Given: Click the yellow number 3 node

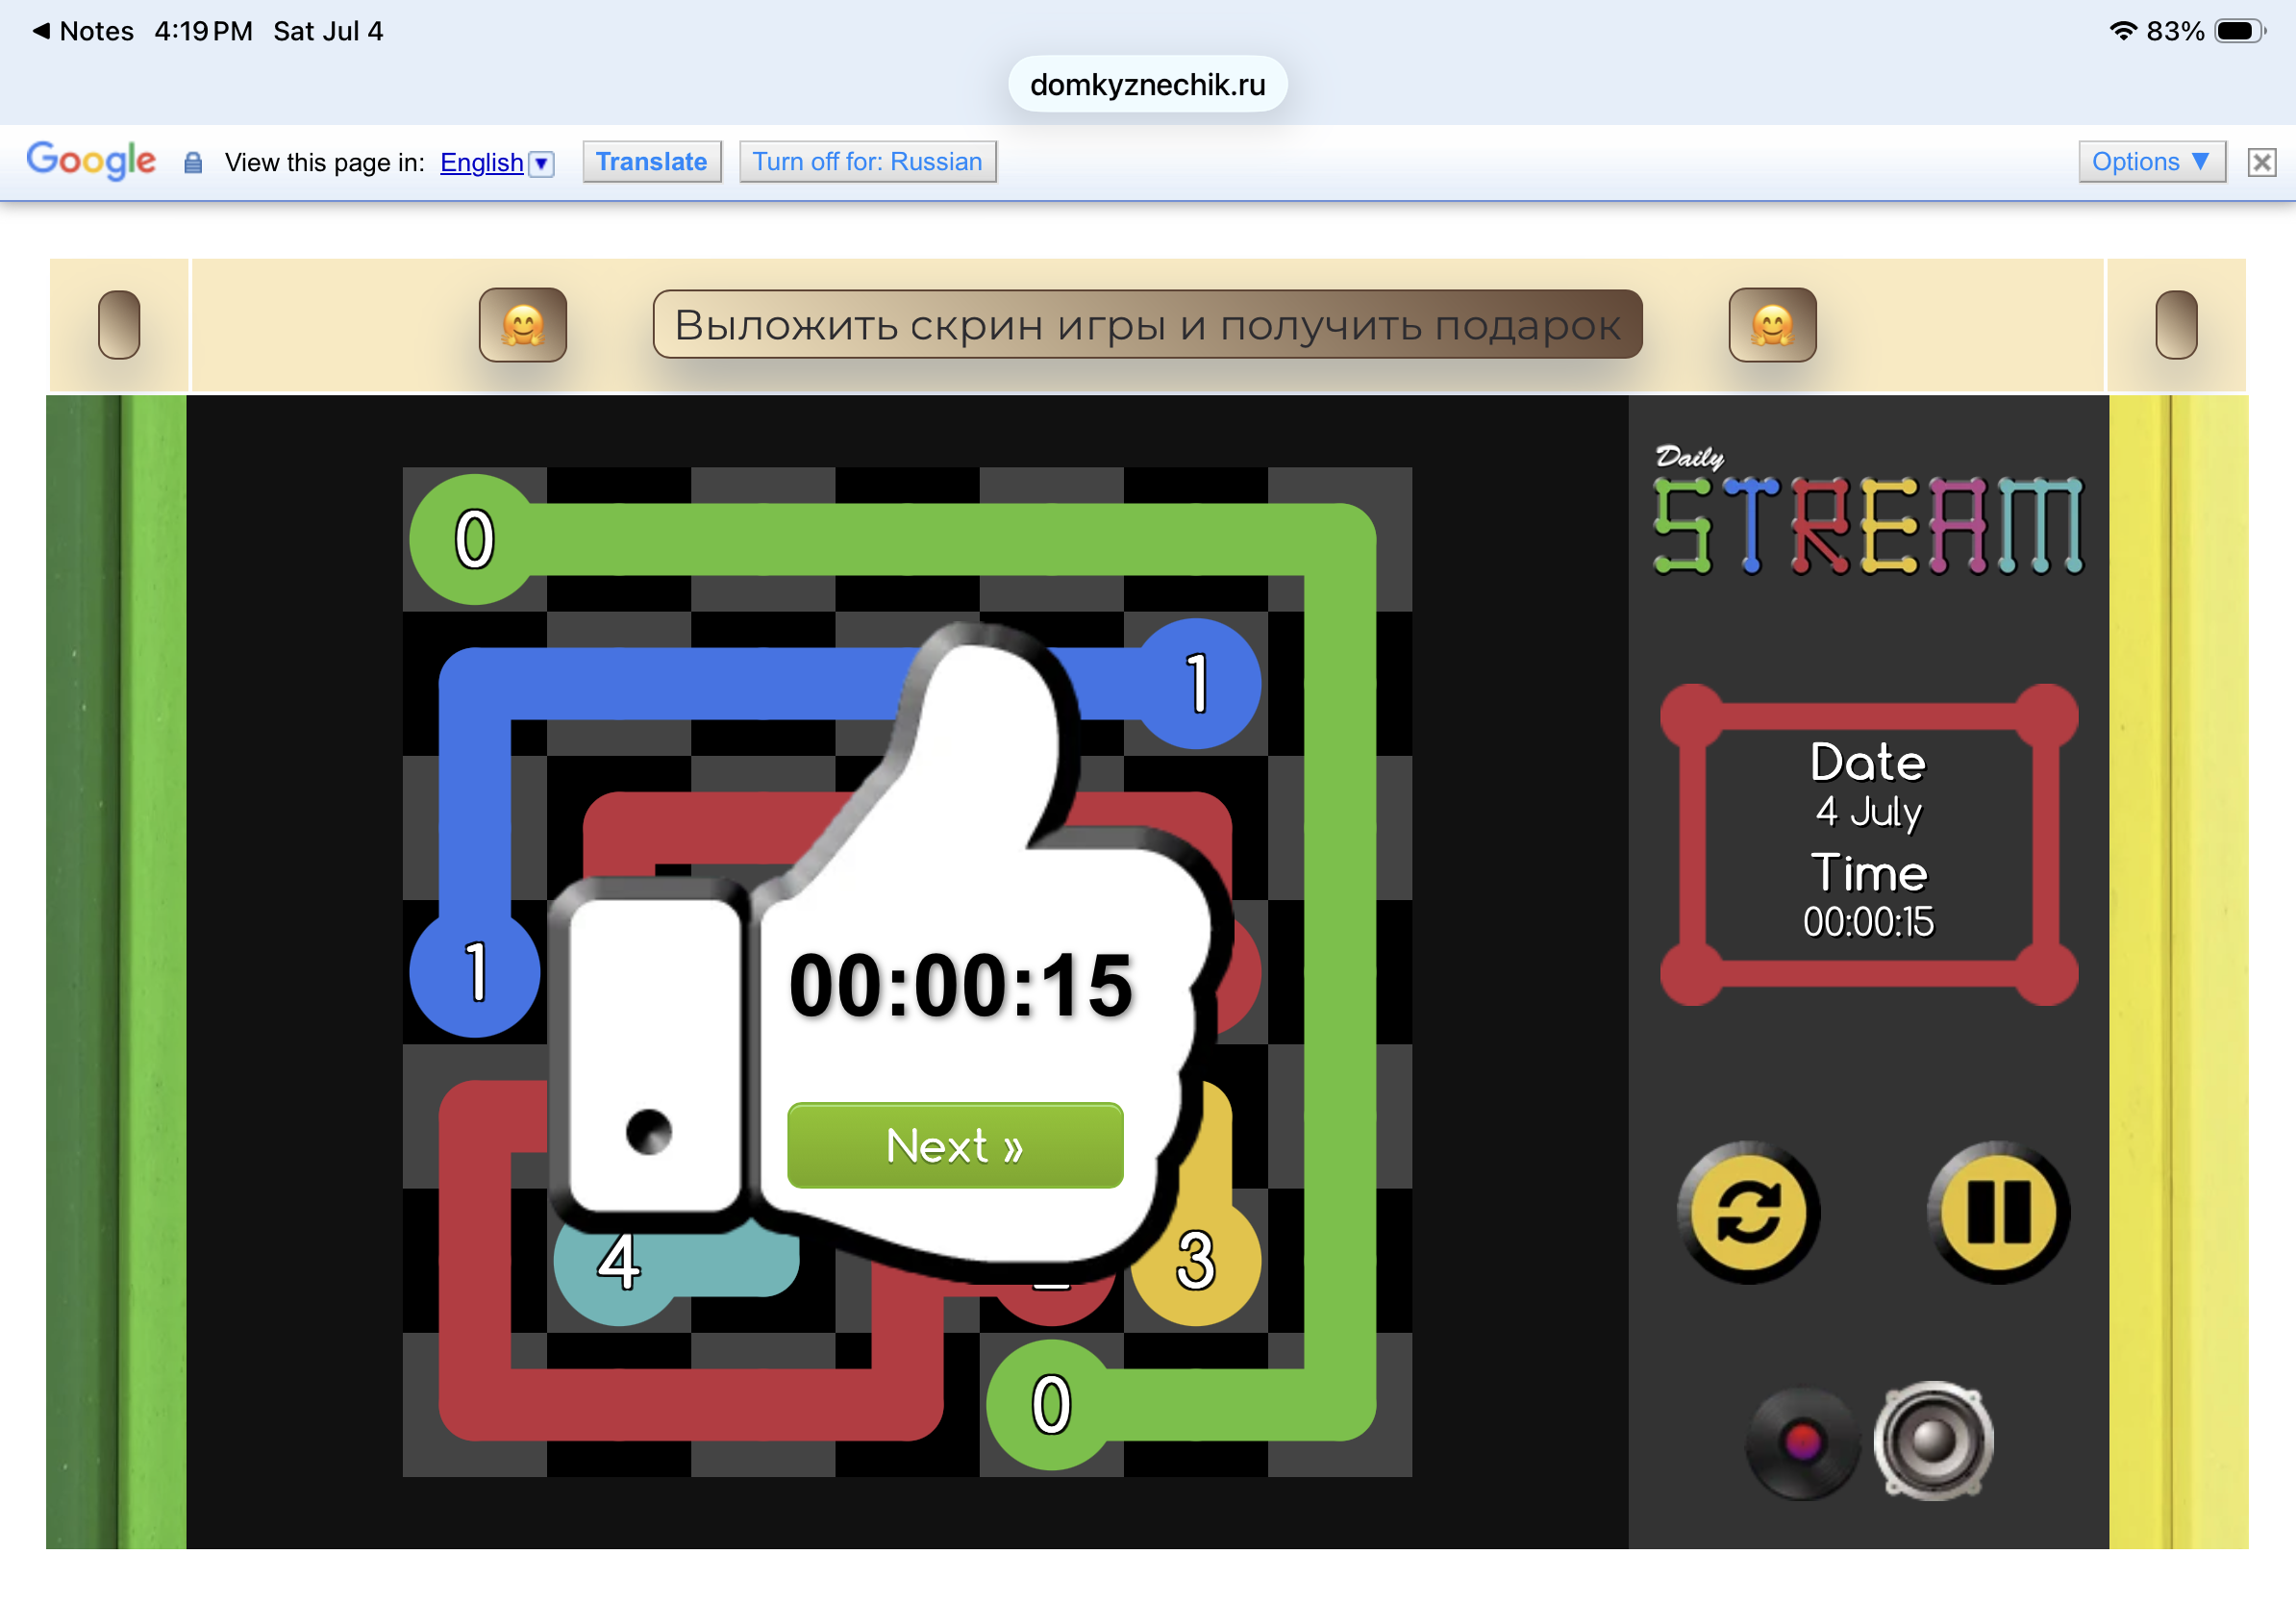Looking at the screenshot, I should [1196, 1260].
